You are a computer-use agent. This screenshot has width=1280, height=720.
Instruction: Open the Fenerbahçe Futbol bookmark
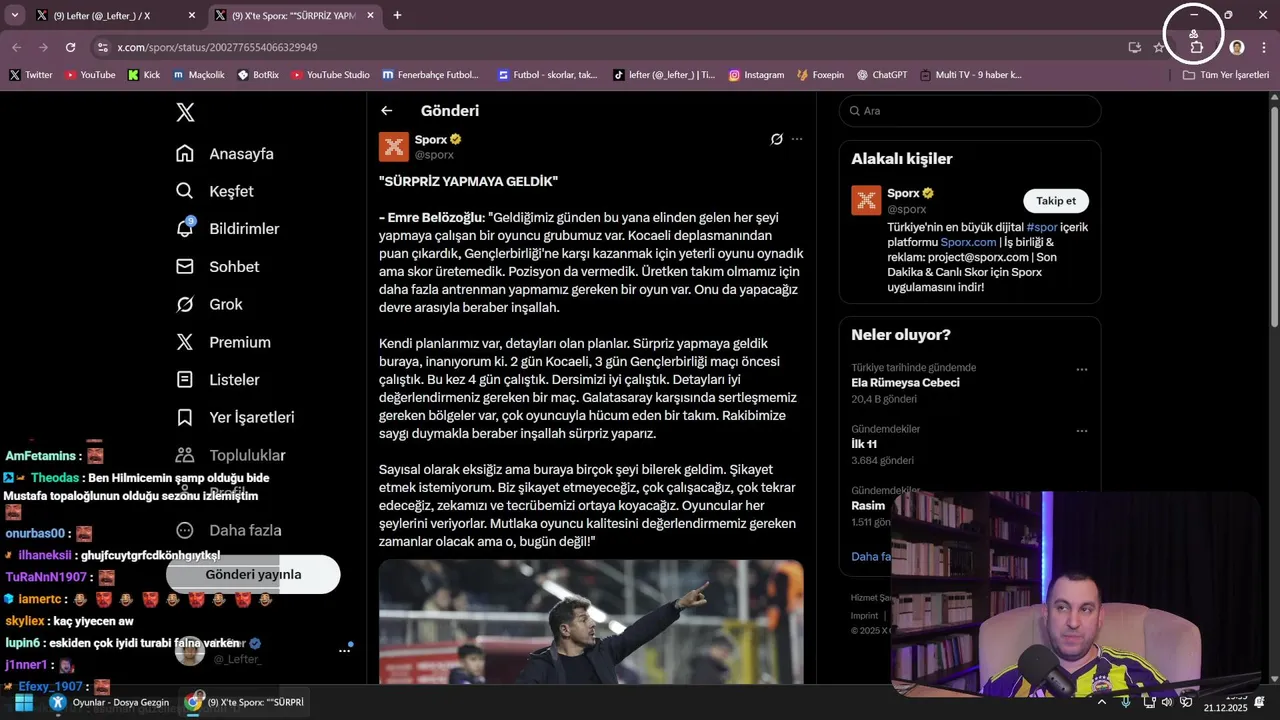[430, 75]
